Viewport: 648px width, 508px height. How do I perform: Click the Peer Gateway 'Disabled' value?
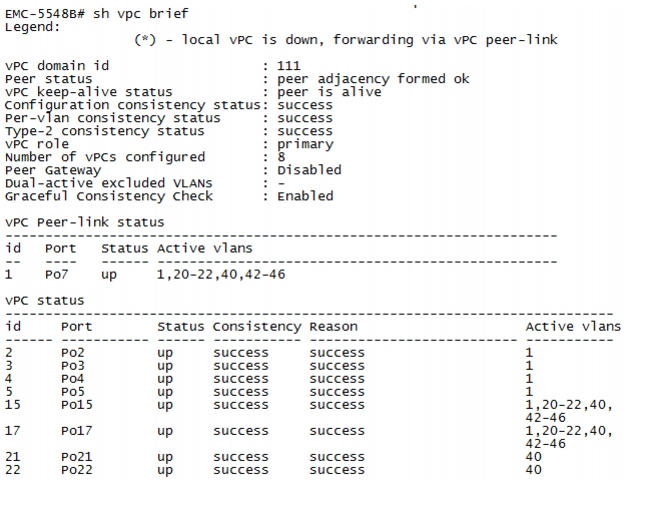(309, 170)
